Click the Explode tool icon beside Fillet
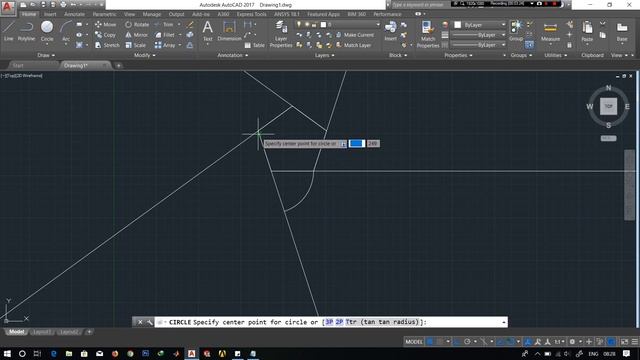This screenshot has width=640, height=360. [190, 35]
